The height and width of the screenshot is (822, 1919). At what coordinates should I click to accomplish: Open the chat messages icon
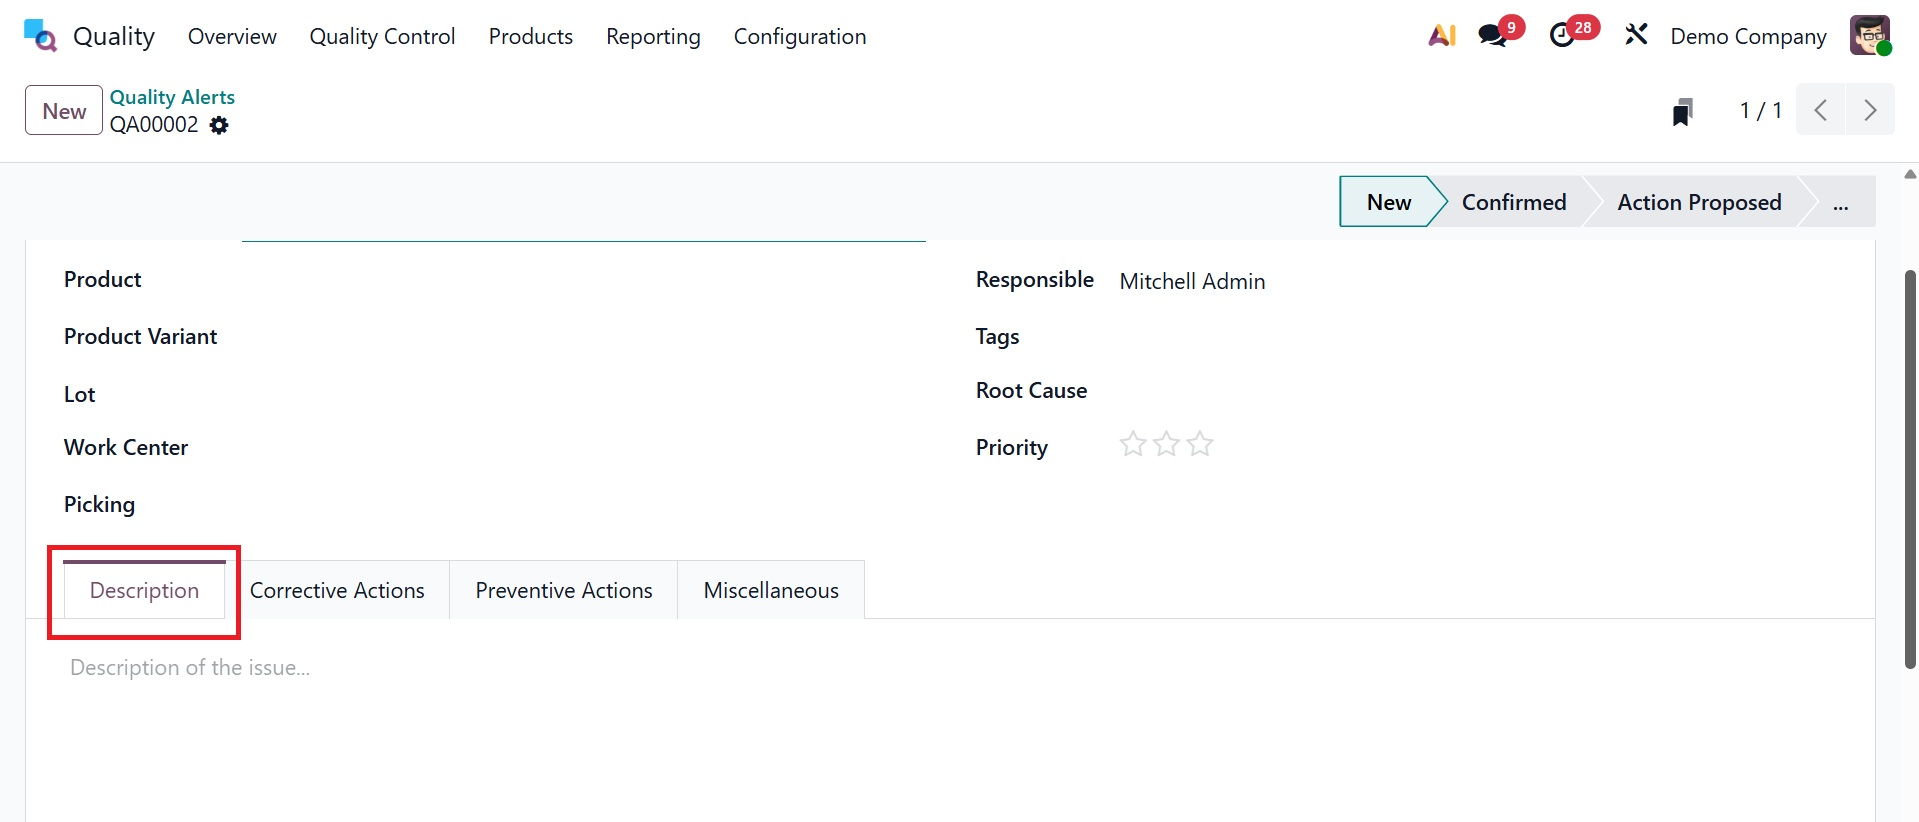1493,36
